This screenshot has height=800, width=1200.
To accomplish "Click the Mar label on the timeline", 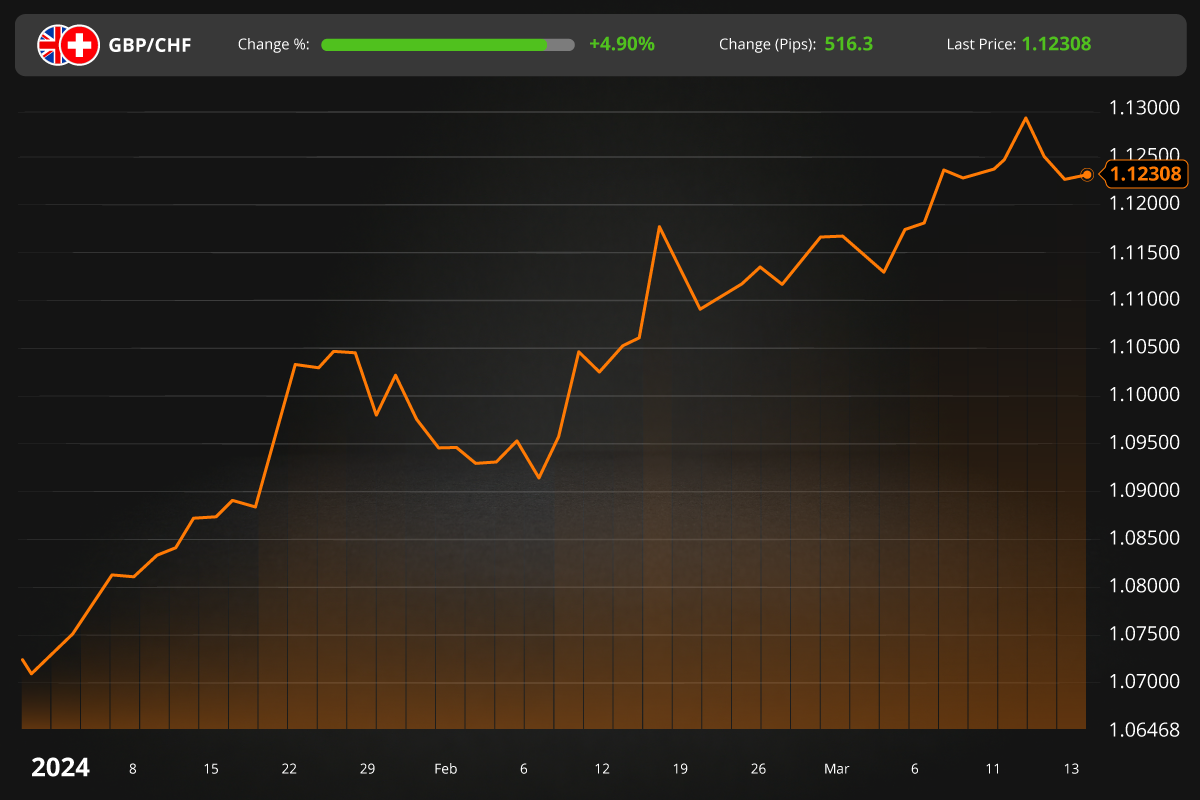I will click(x=835, y=769).
